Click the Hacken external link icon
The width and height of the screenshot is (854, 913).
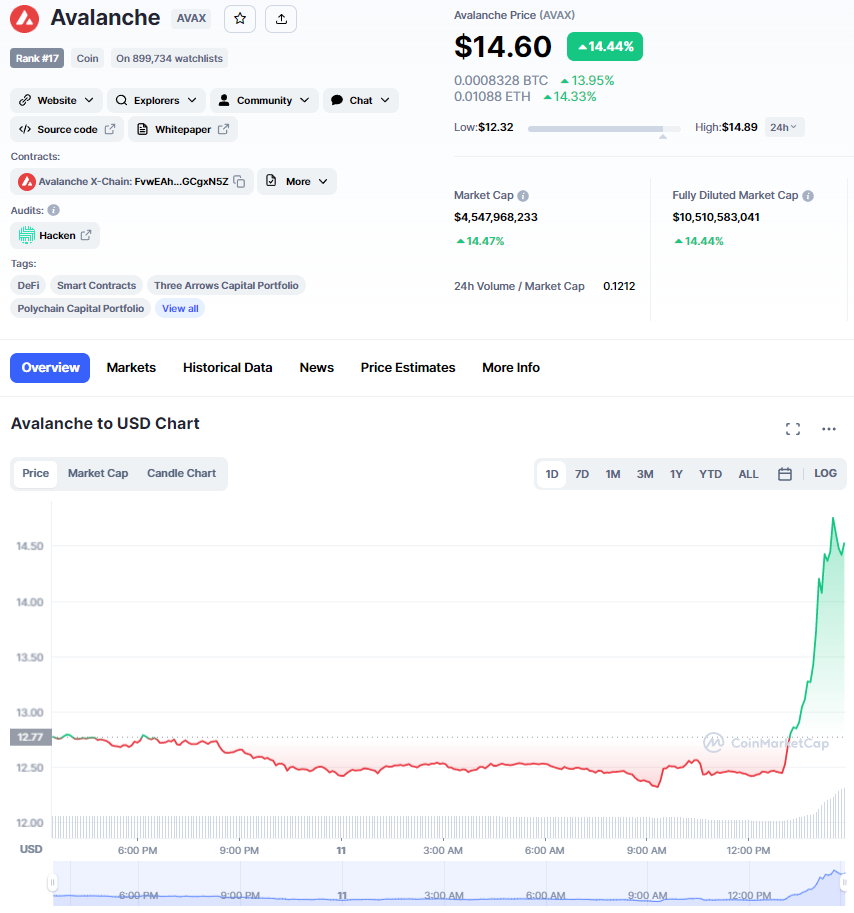click(x=86, y=235)
